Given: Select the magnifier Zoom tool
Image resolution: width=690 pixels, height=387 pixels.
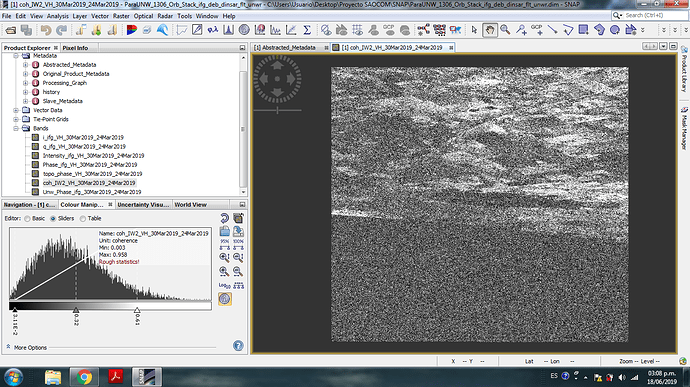Looking at the screenshot, I should point(505,30).
